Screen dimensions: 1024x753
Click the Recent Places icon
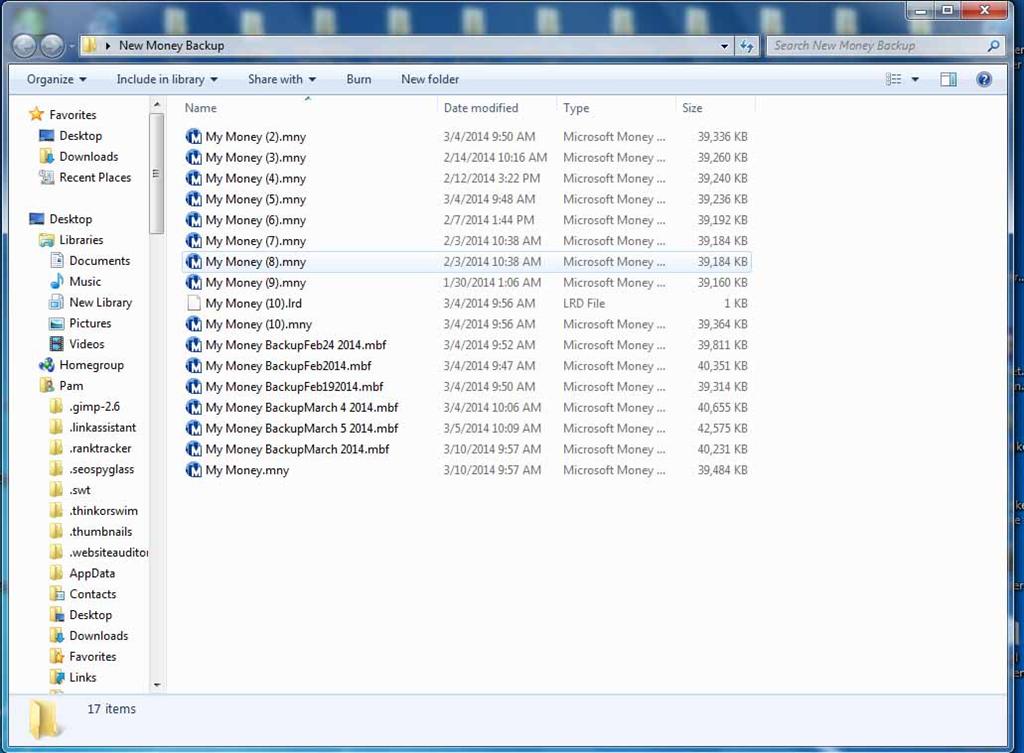pyautogui.click(x=46, y=178)
